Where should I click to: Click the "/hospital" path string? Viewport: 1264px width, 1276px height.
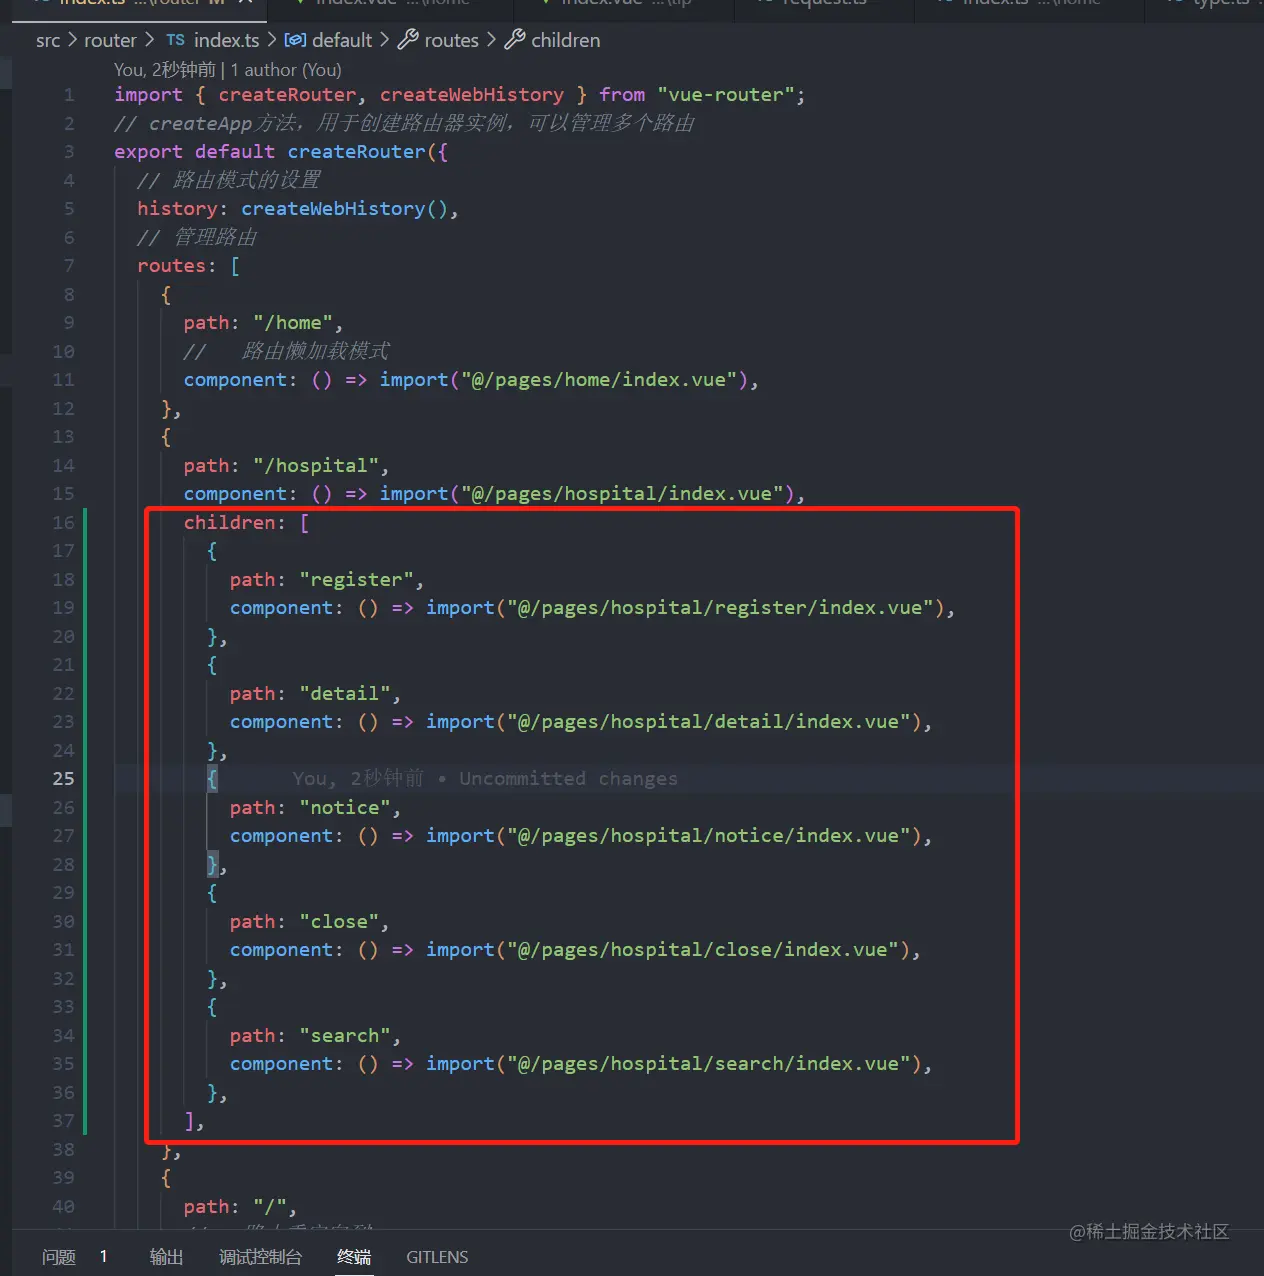pyautogui.click(x=316, y=466)
